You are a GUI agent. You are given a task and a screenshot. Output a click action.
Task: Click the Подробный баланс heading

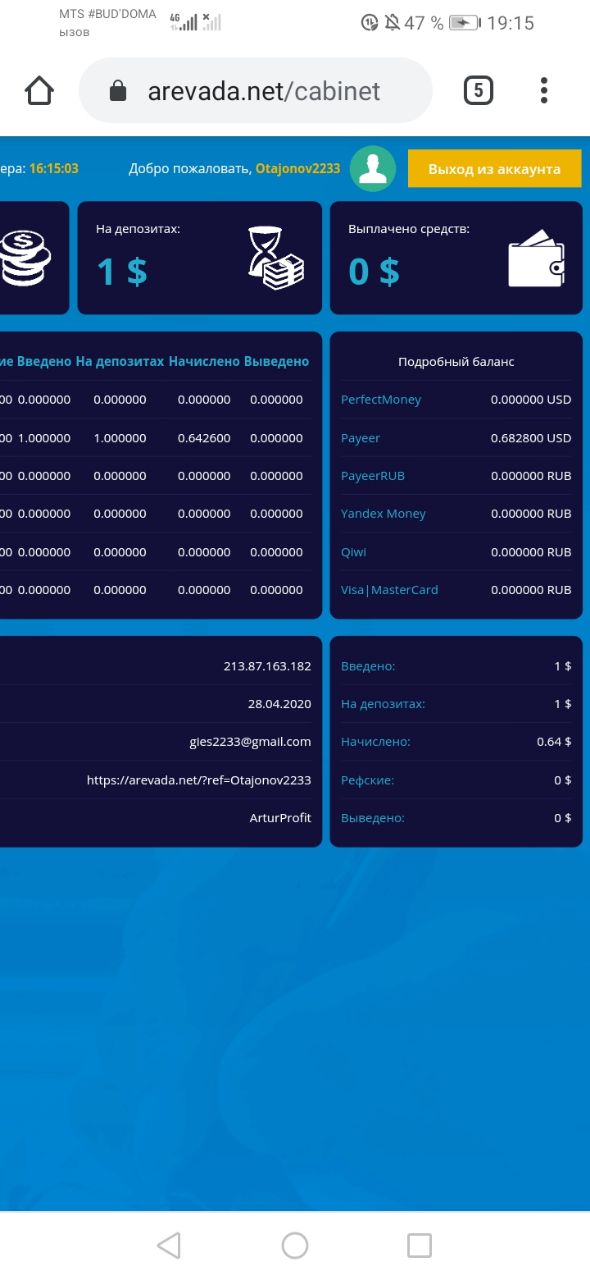(456, 362)
